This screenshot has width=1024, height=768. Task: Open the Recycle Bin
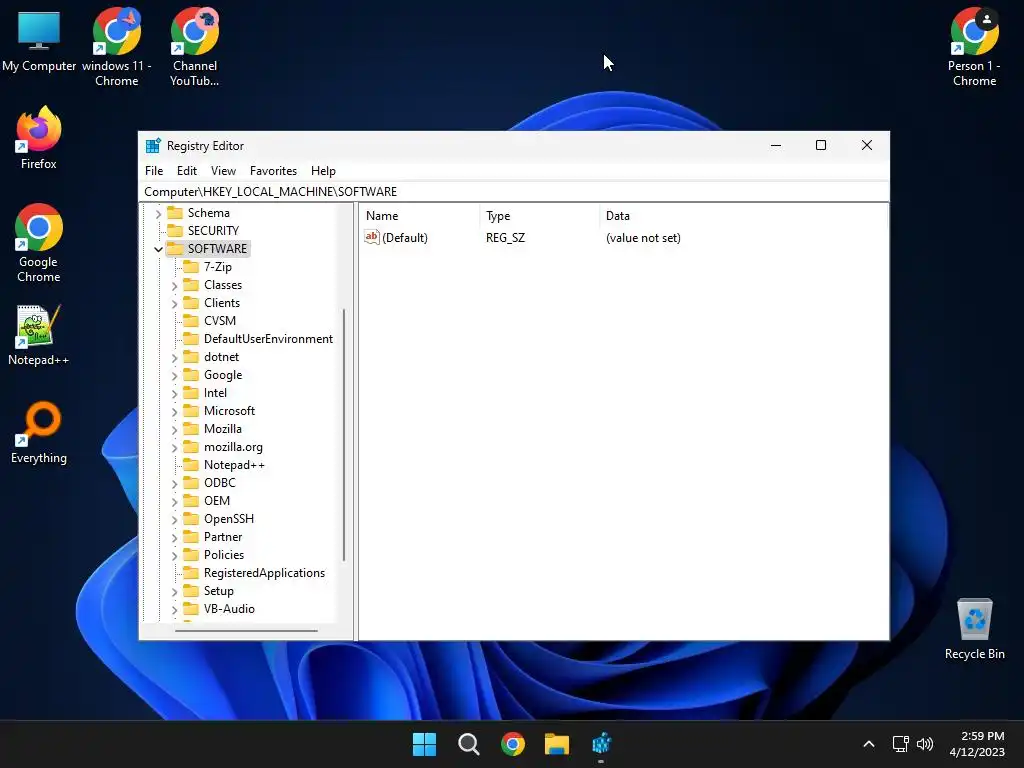pos(974,629)
